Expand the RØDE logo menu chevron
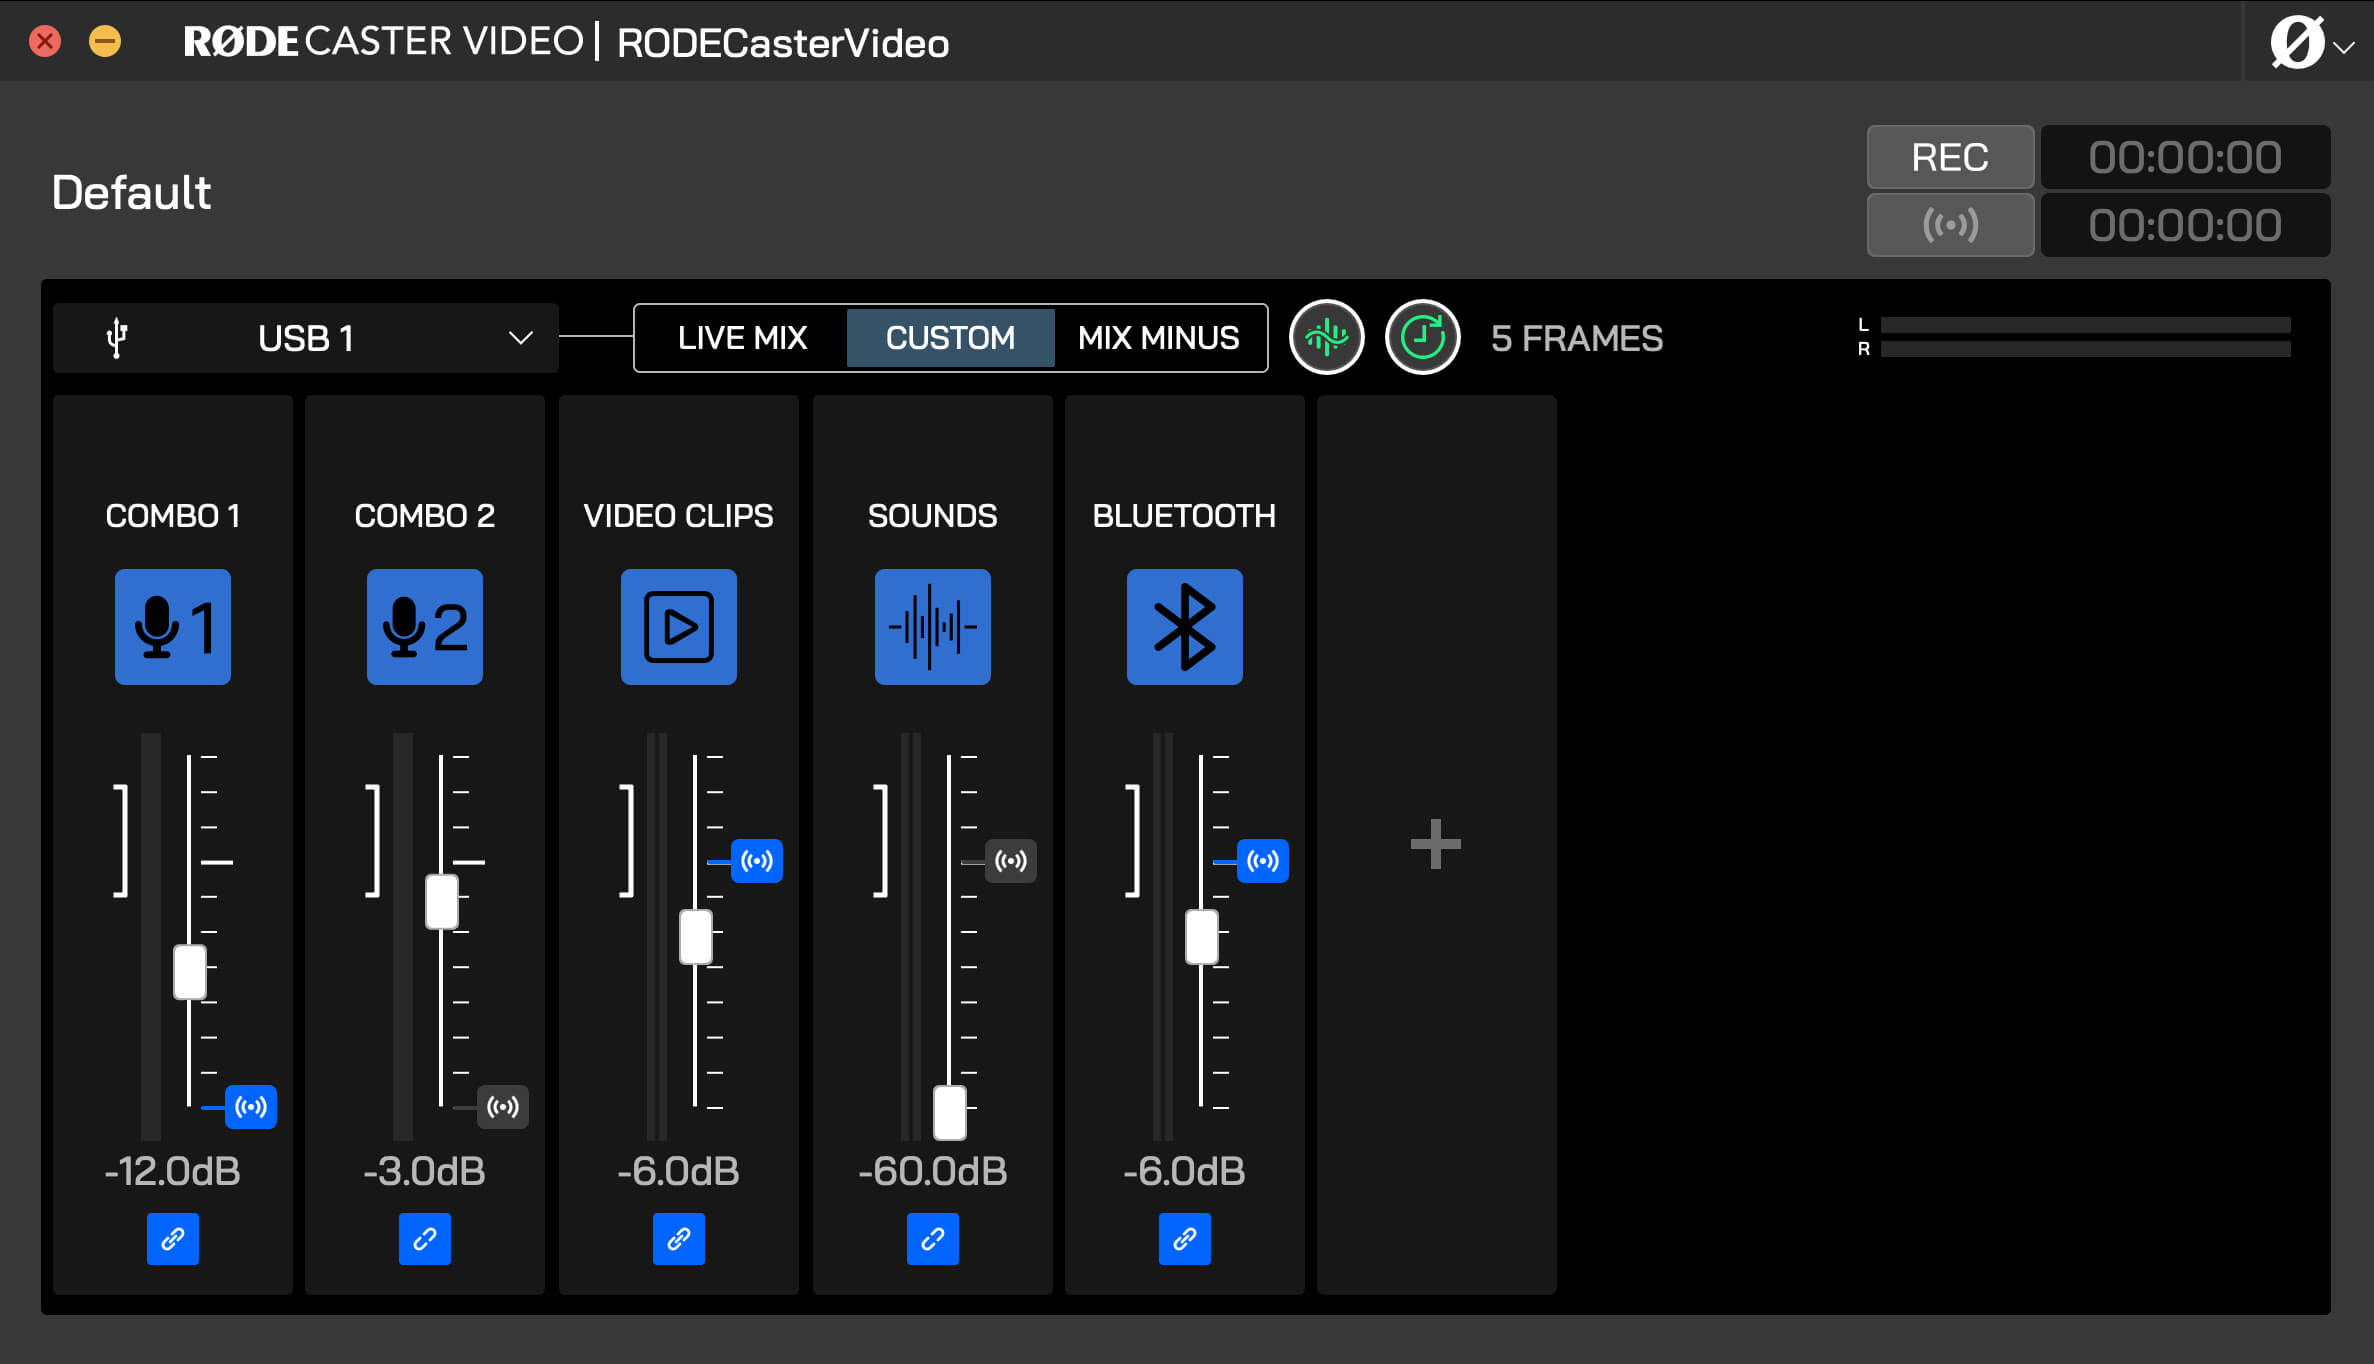Viewport: 2374px width, 1364px height. 2344,46
